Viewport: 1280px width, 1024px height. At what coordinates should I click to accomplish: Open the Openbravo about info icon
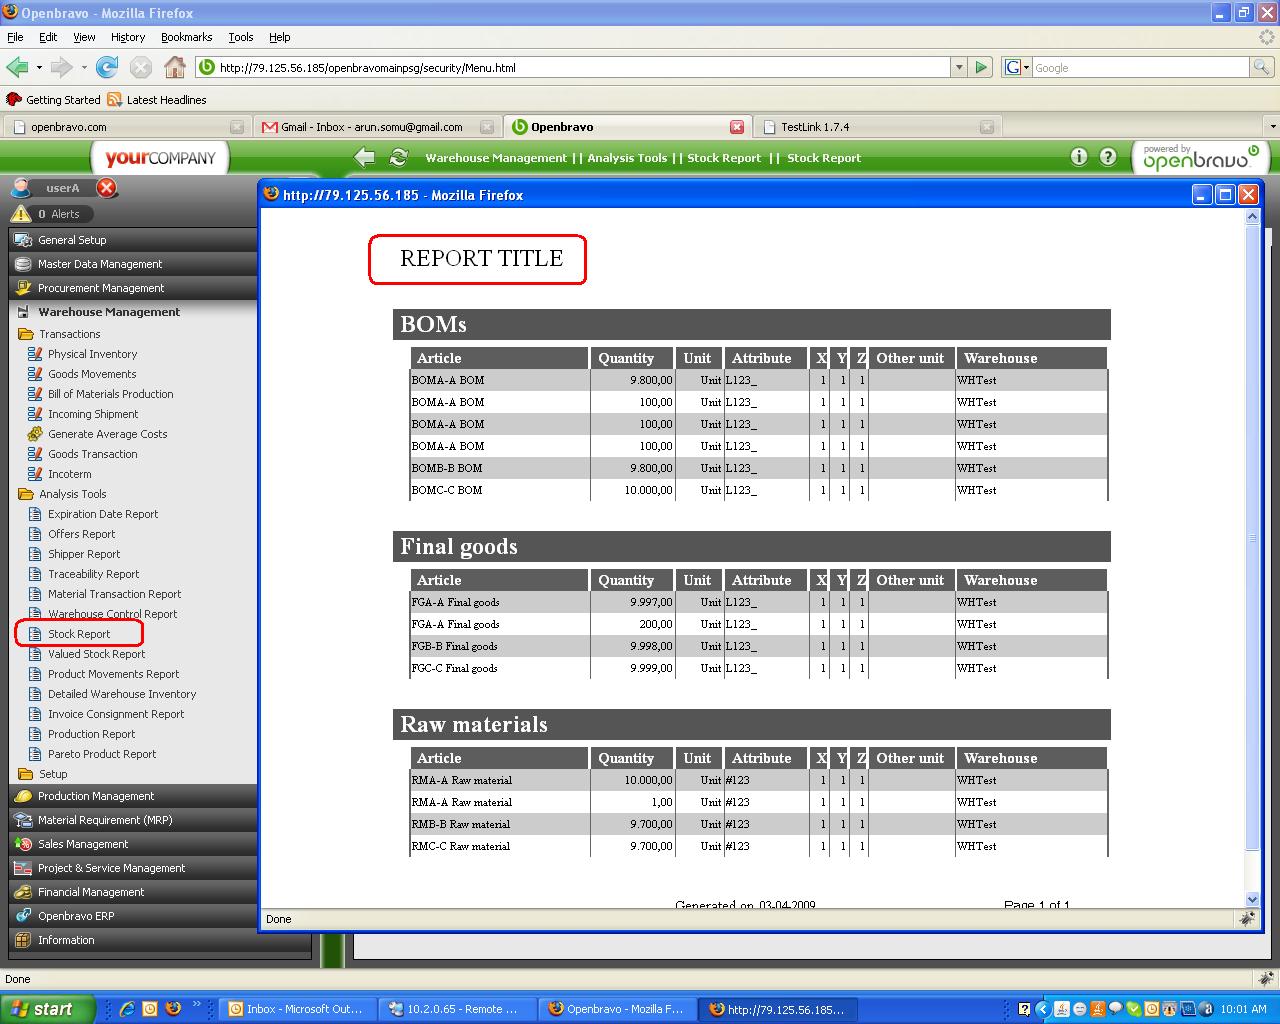click(x=1079, y=156)
